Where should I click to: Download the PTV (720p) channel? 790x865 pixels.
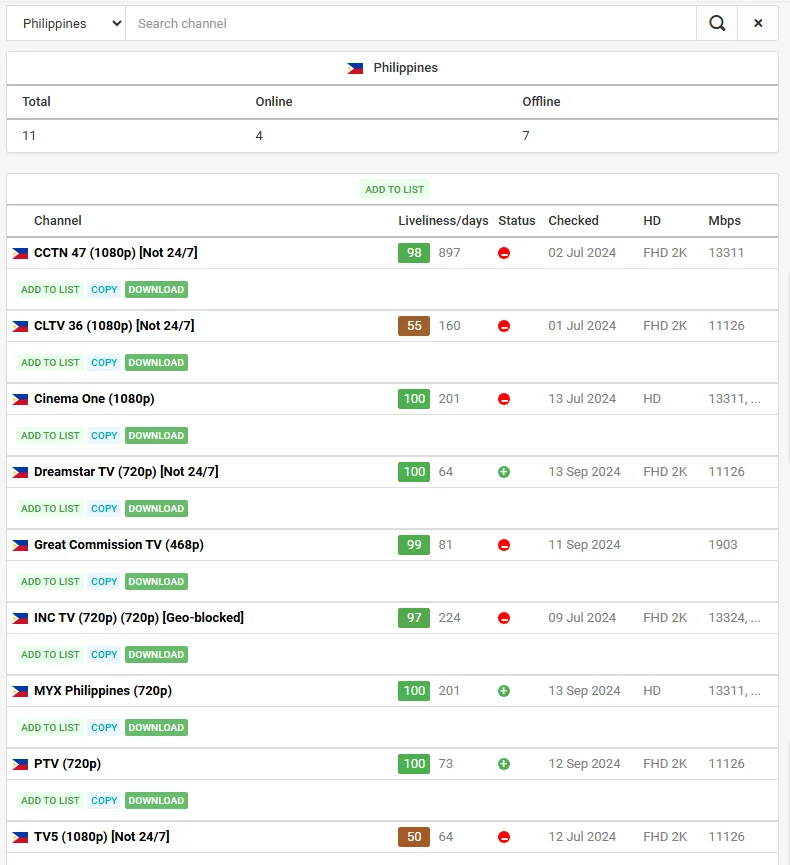[x=156, y=800]
